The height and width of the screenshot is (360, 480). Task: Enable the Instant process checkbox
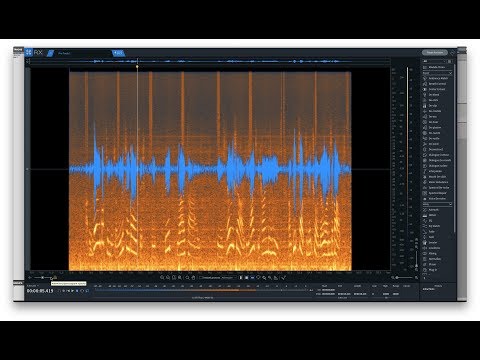201,278
